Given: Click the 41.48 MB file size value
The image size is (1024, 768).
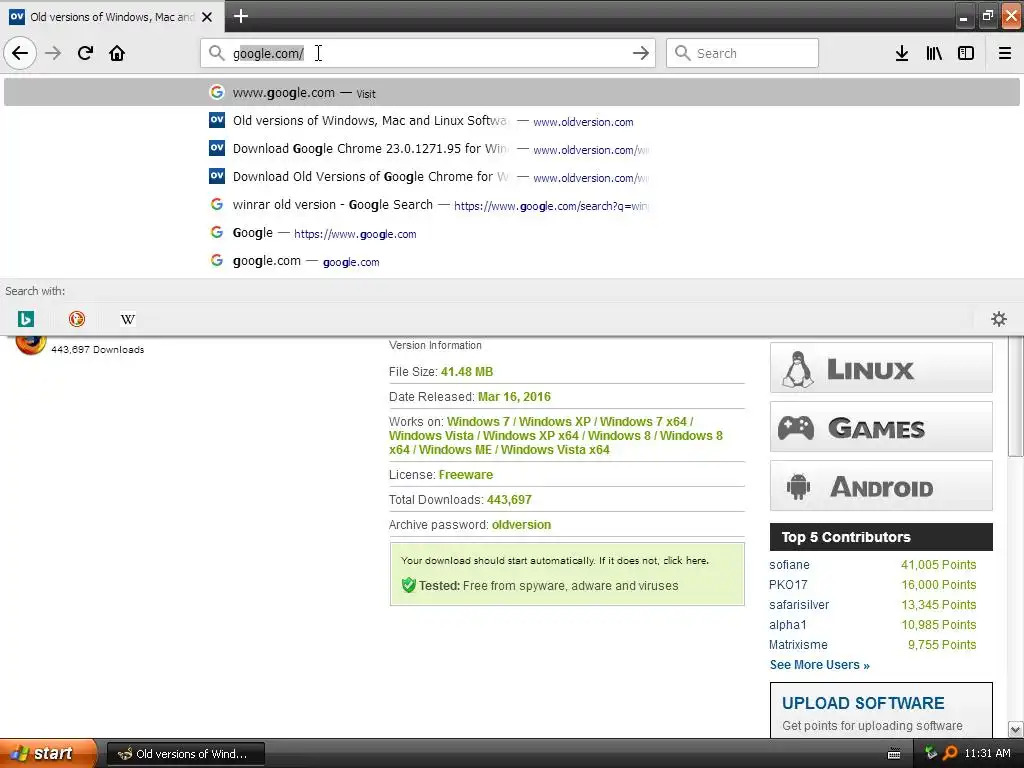Looking at the screenshot, I should [467, 372].
